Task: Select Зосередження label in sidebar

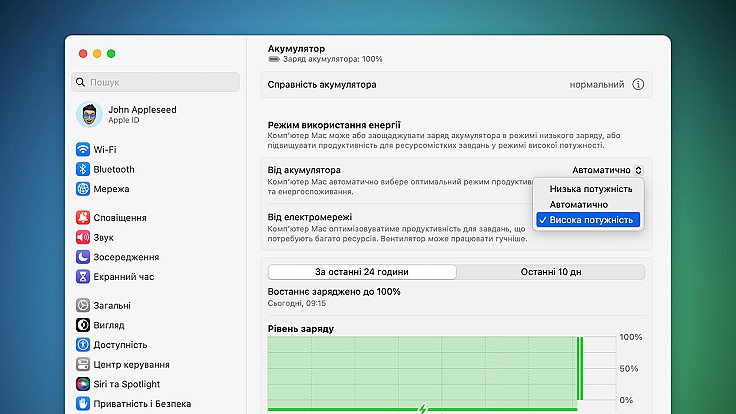Action: 126,257
